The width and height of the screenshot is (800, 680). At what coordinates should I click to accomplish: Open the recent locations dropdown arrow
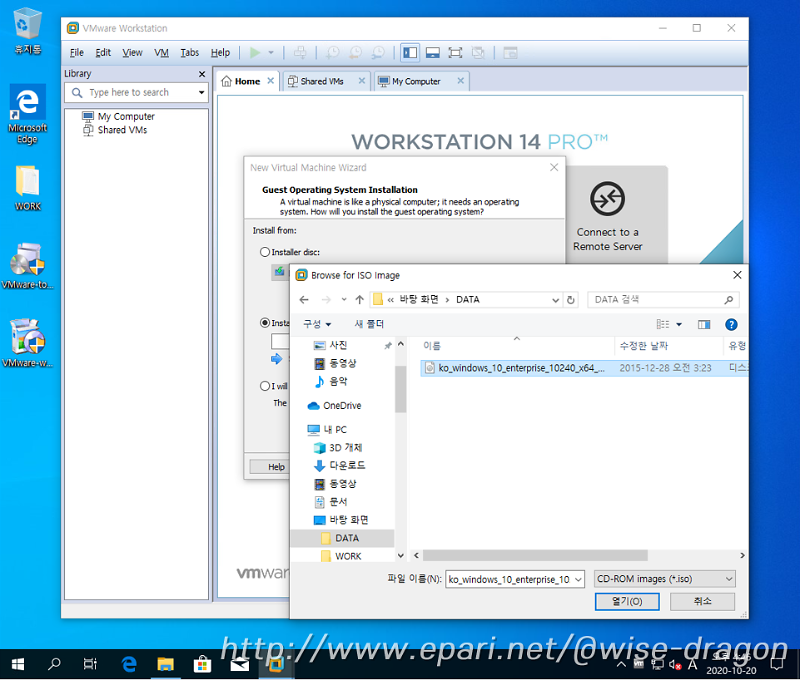[344, 299]
